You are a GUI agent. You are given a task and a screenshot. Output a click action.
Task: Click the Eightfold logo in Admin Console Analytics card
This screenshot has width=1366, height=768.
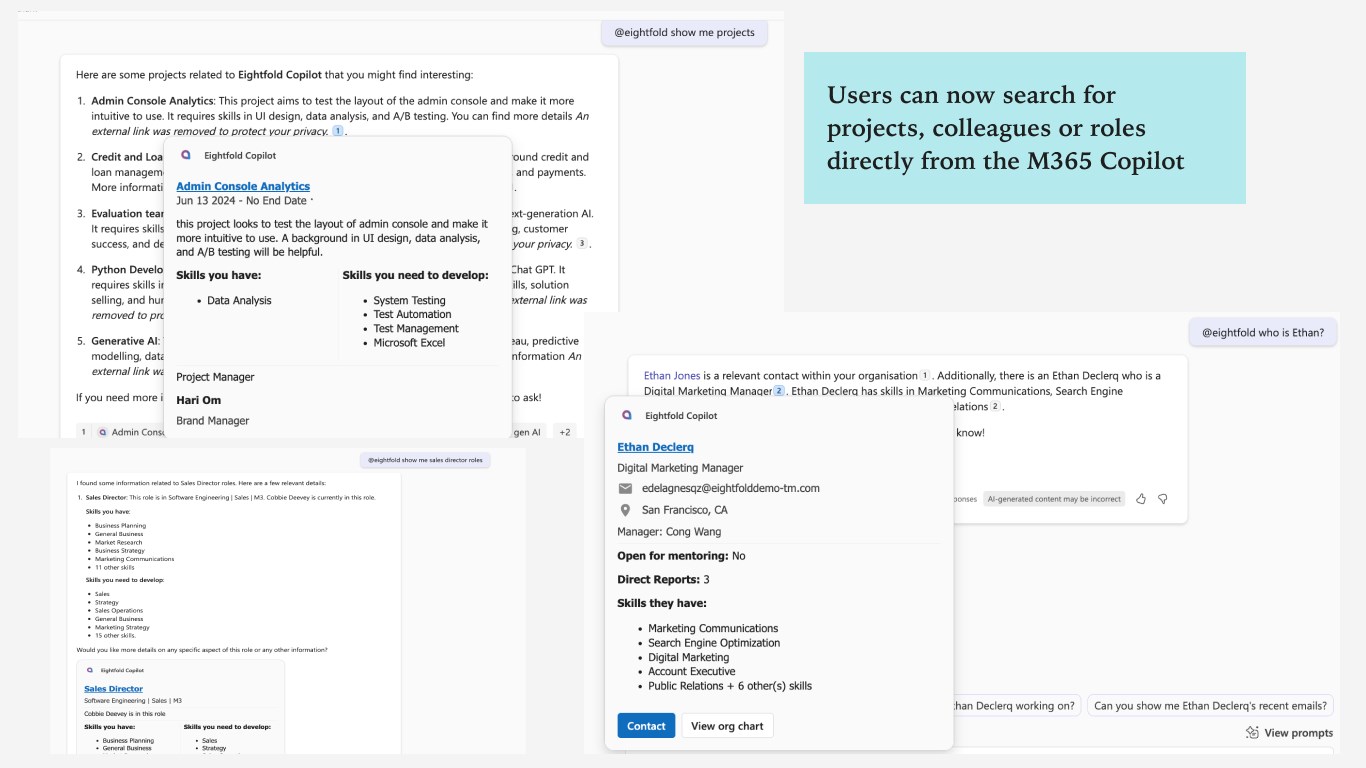pos(185,155)
